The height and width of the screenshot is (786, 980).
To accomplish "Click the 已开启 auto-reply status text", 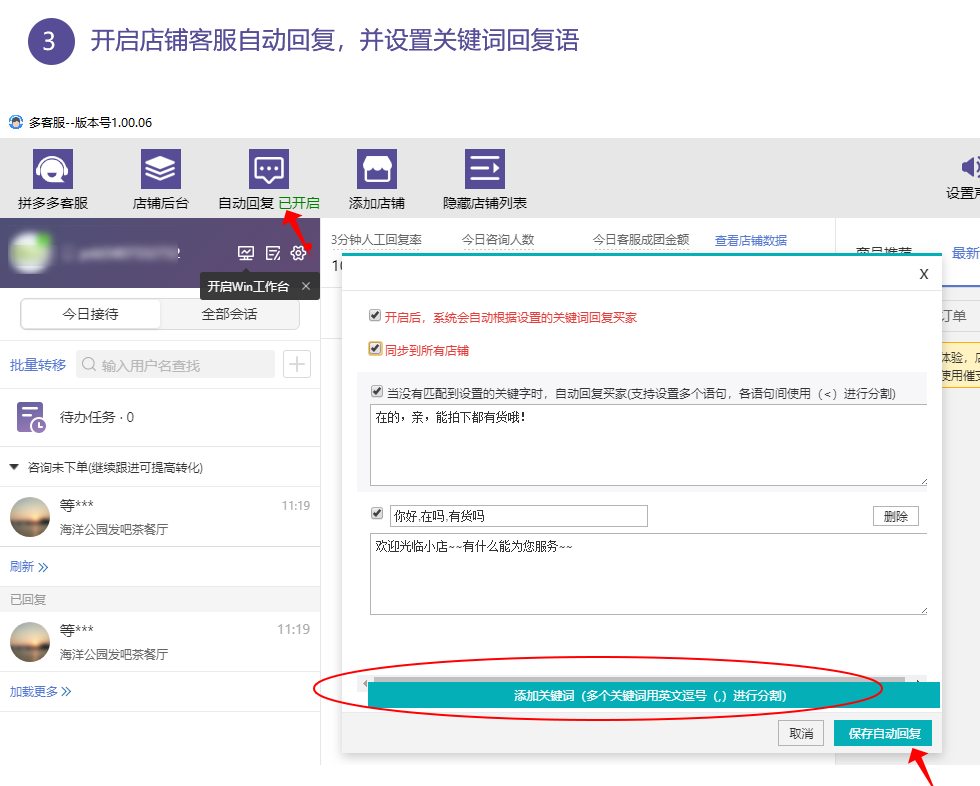I will 299,203.
